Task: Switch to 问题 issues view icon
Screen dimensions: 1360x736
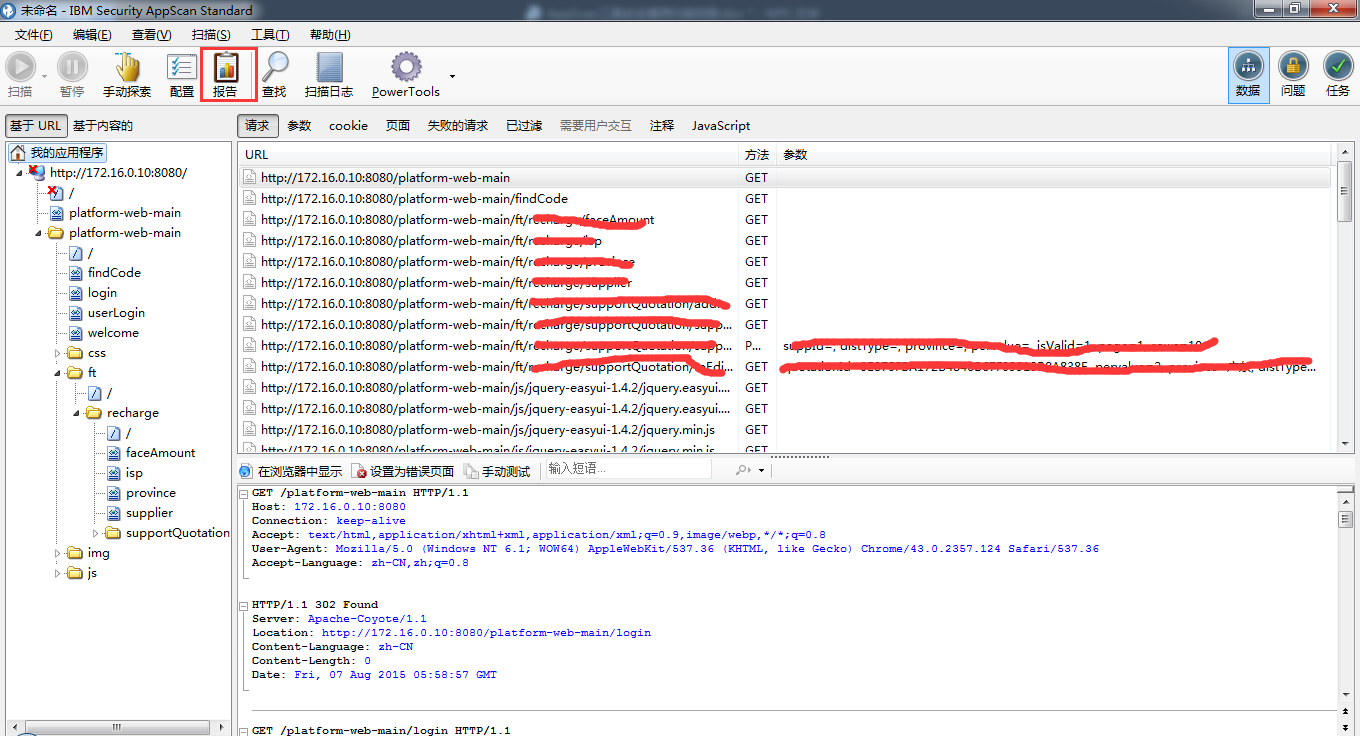Action: coord(1293,66)
